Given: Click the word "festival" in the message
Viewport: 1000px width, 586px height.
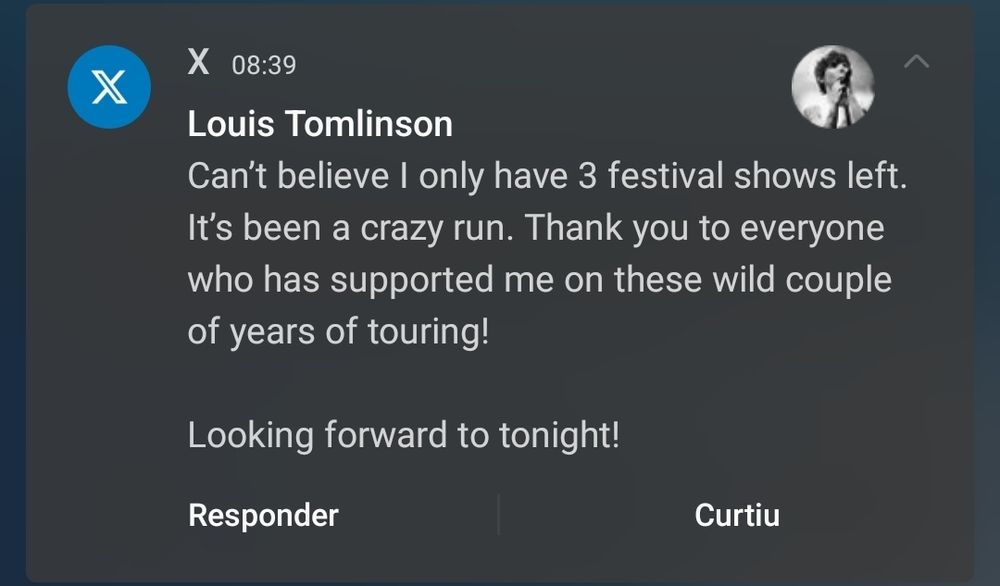Looking at the screenshot, I should (x=666, y=177).
